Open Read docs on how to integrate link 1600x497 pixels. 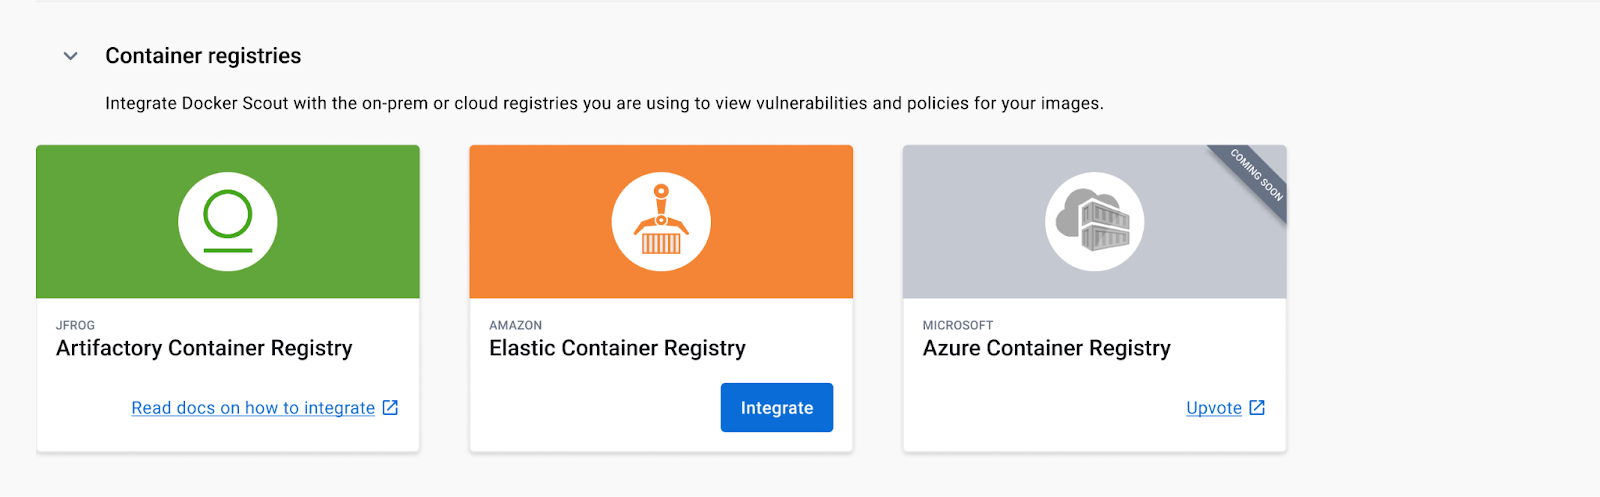click(253, 408)
